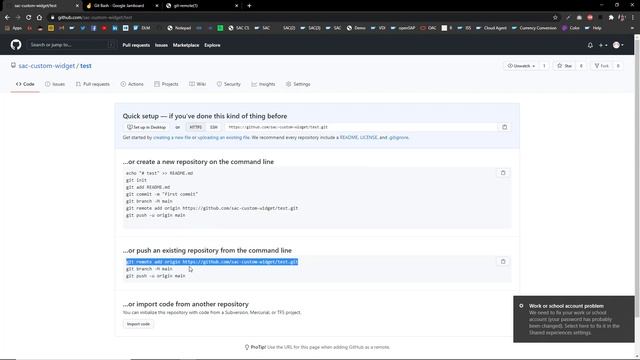Reload the page with refresh icon
The height and width of the screenshot is (360, 640).
point(29,18)
